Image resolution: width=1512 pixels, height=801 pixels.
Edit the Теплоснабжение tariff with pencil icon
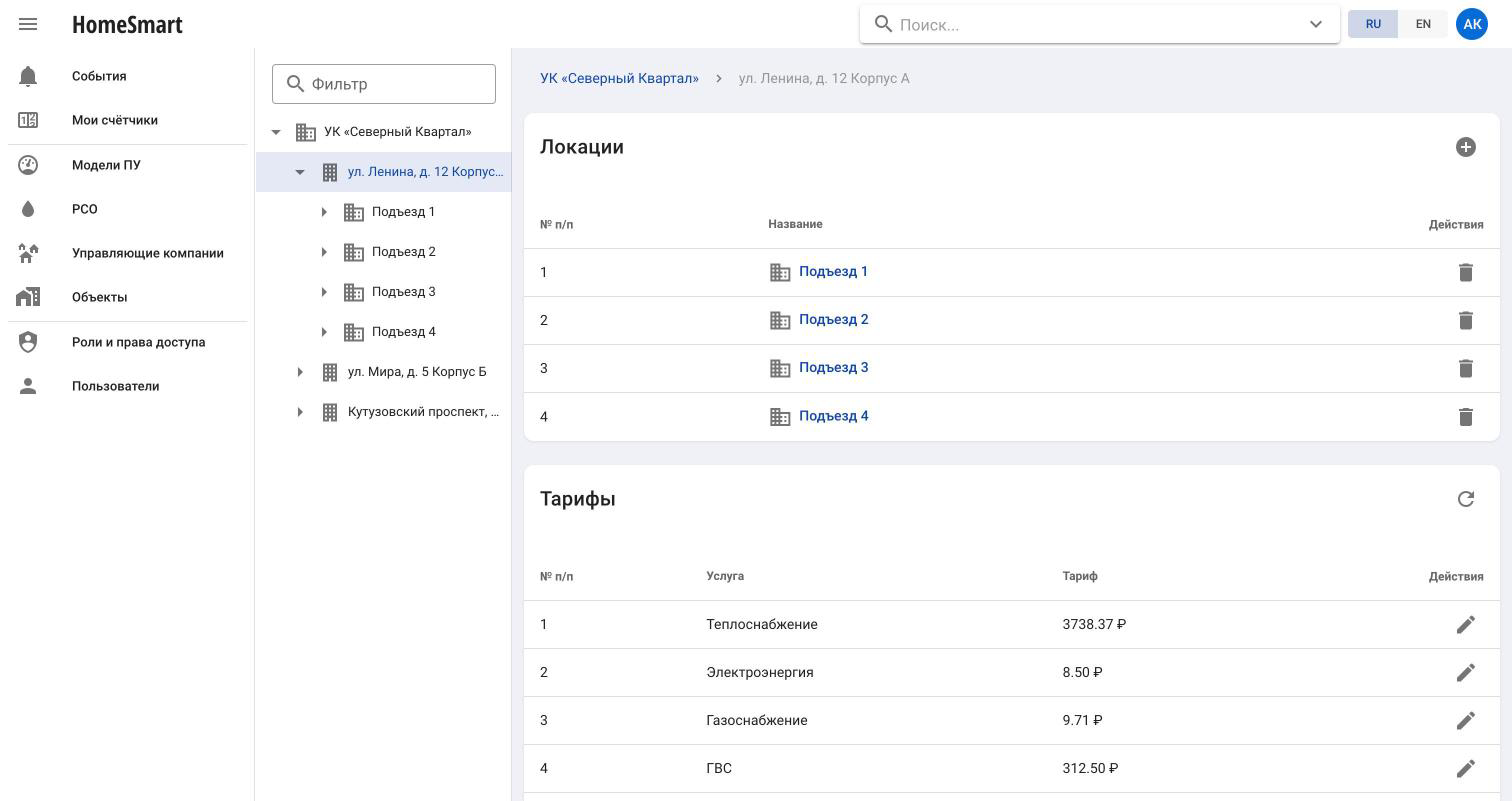click(x=1466, y=624)
